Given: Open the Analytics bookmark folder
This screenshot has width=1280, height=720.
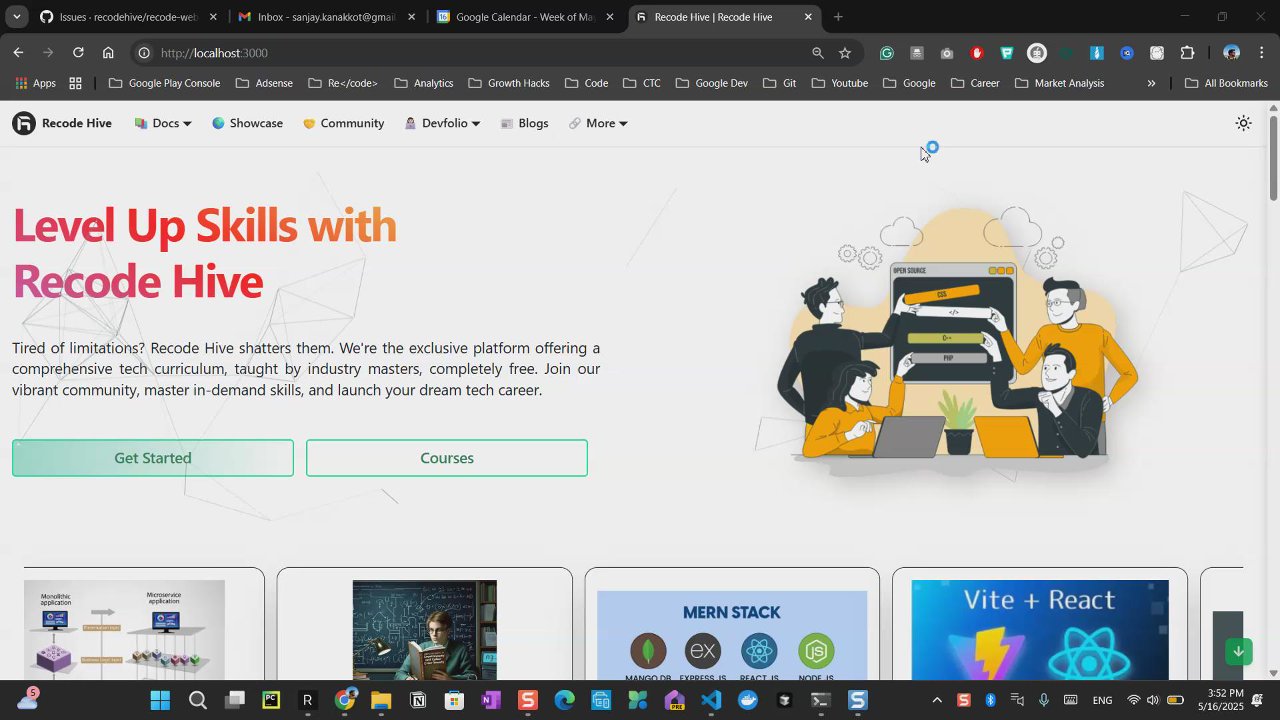Looking at the screenshot, I should pos(423,83).
